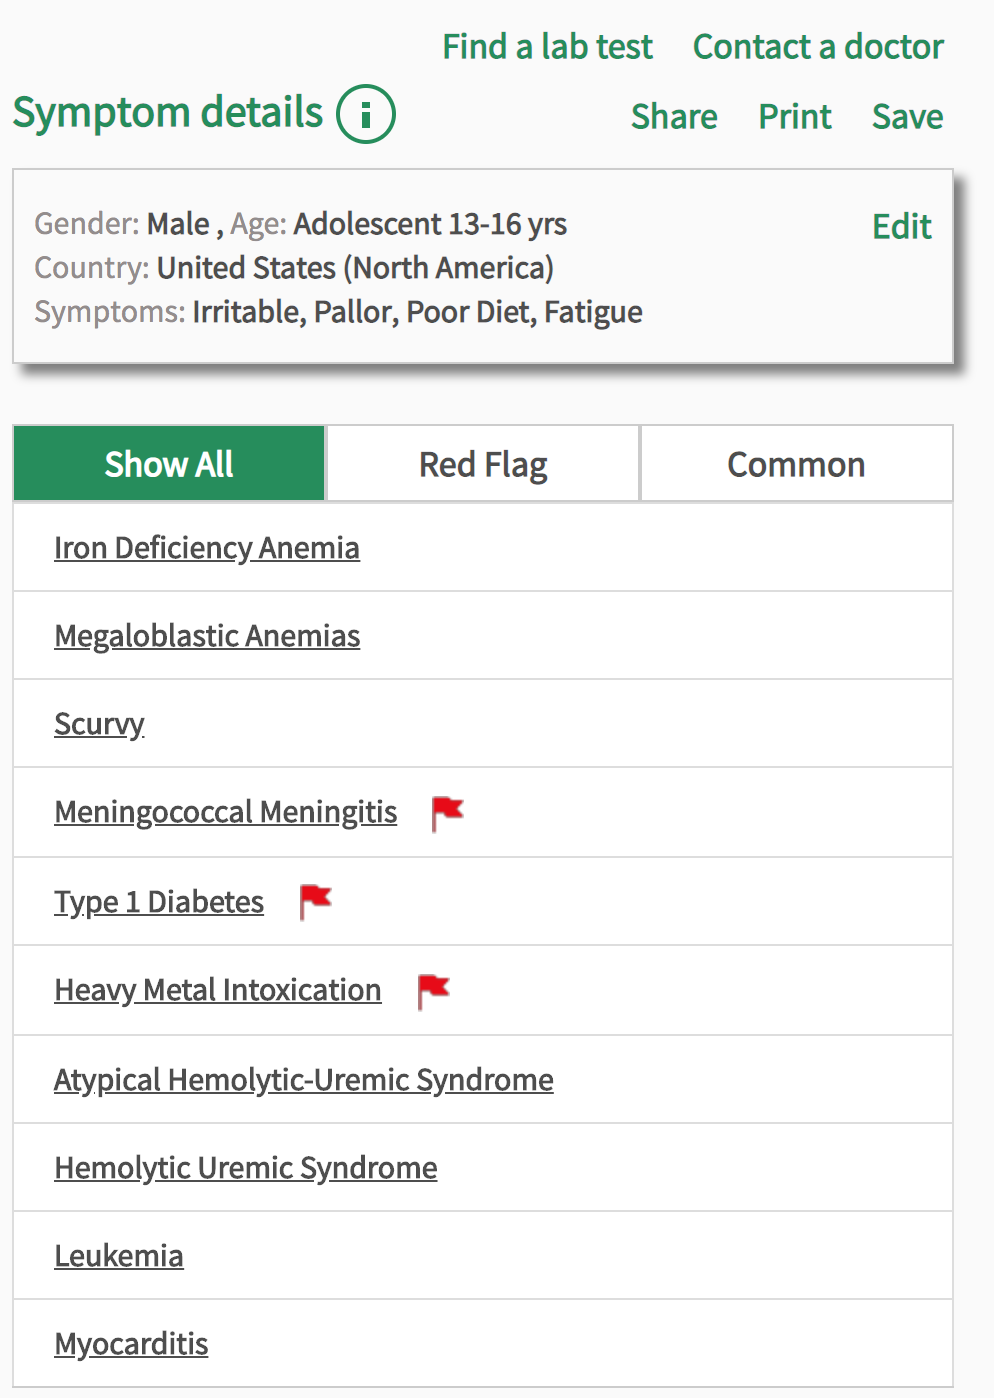Open Atypical Hemolytic-Uremic Syndrome entry
Image resolution: width=994 pixels, height=1398 pixels.
point(304,1080)
